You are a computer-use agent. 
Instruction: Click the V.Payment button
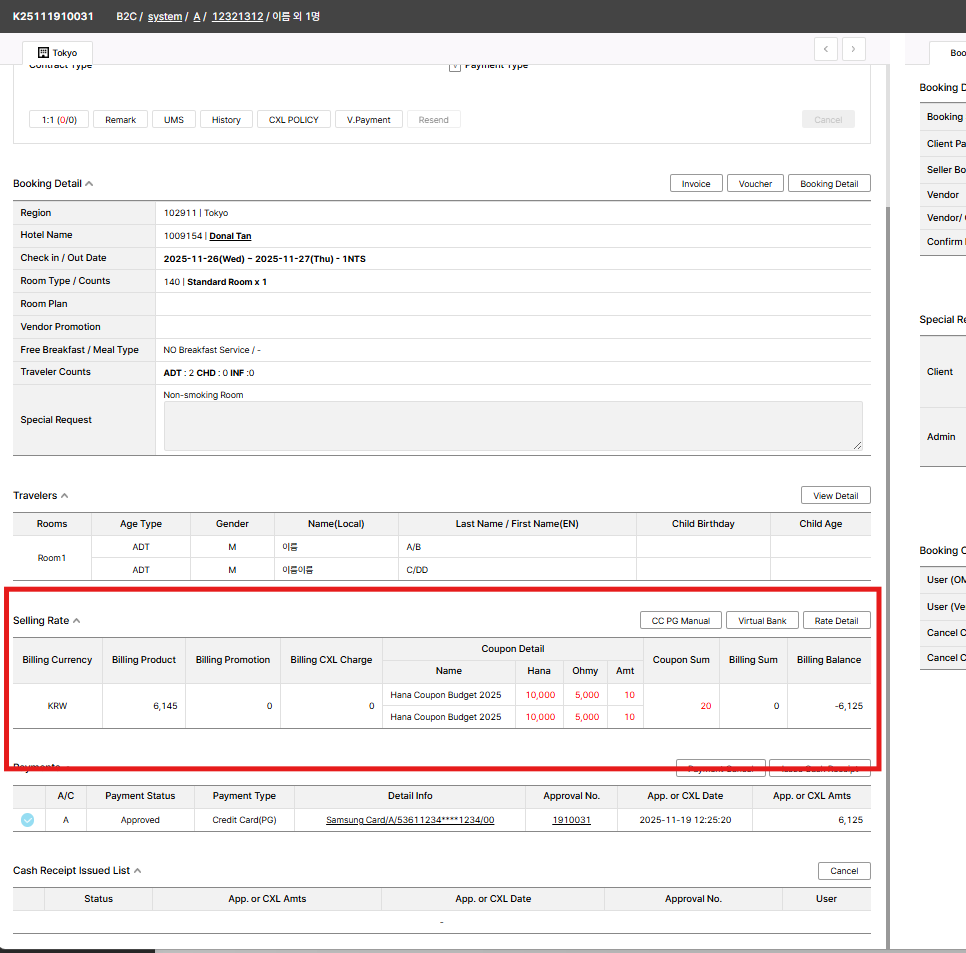pos(369,120)
